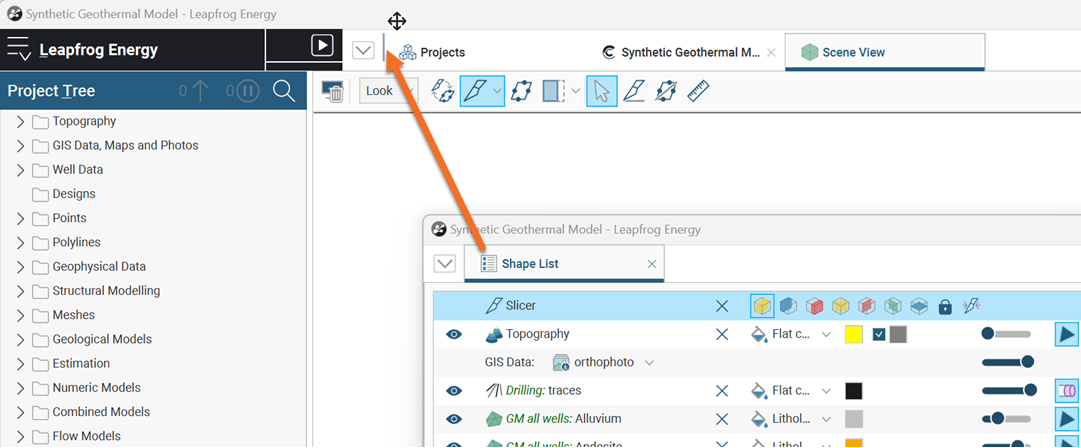Open the Project Tree search magnifier
Image resolution: width=1081 pixels, height=448 pixels.
click(x=283, y=91)
